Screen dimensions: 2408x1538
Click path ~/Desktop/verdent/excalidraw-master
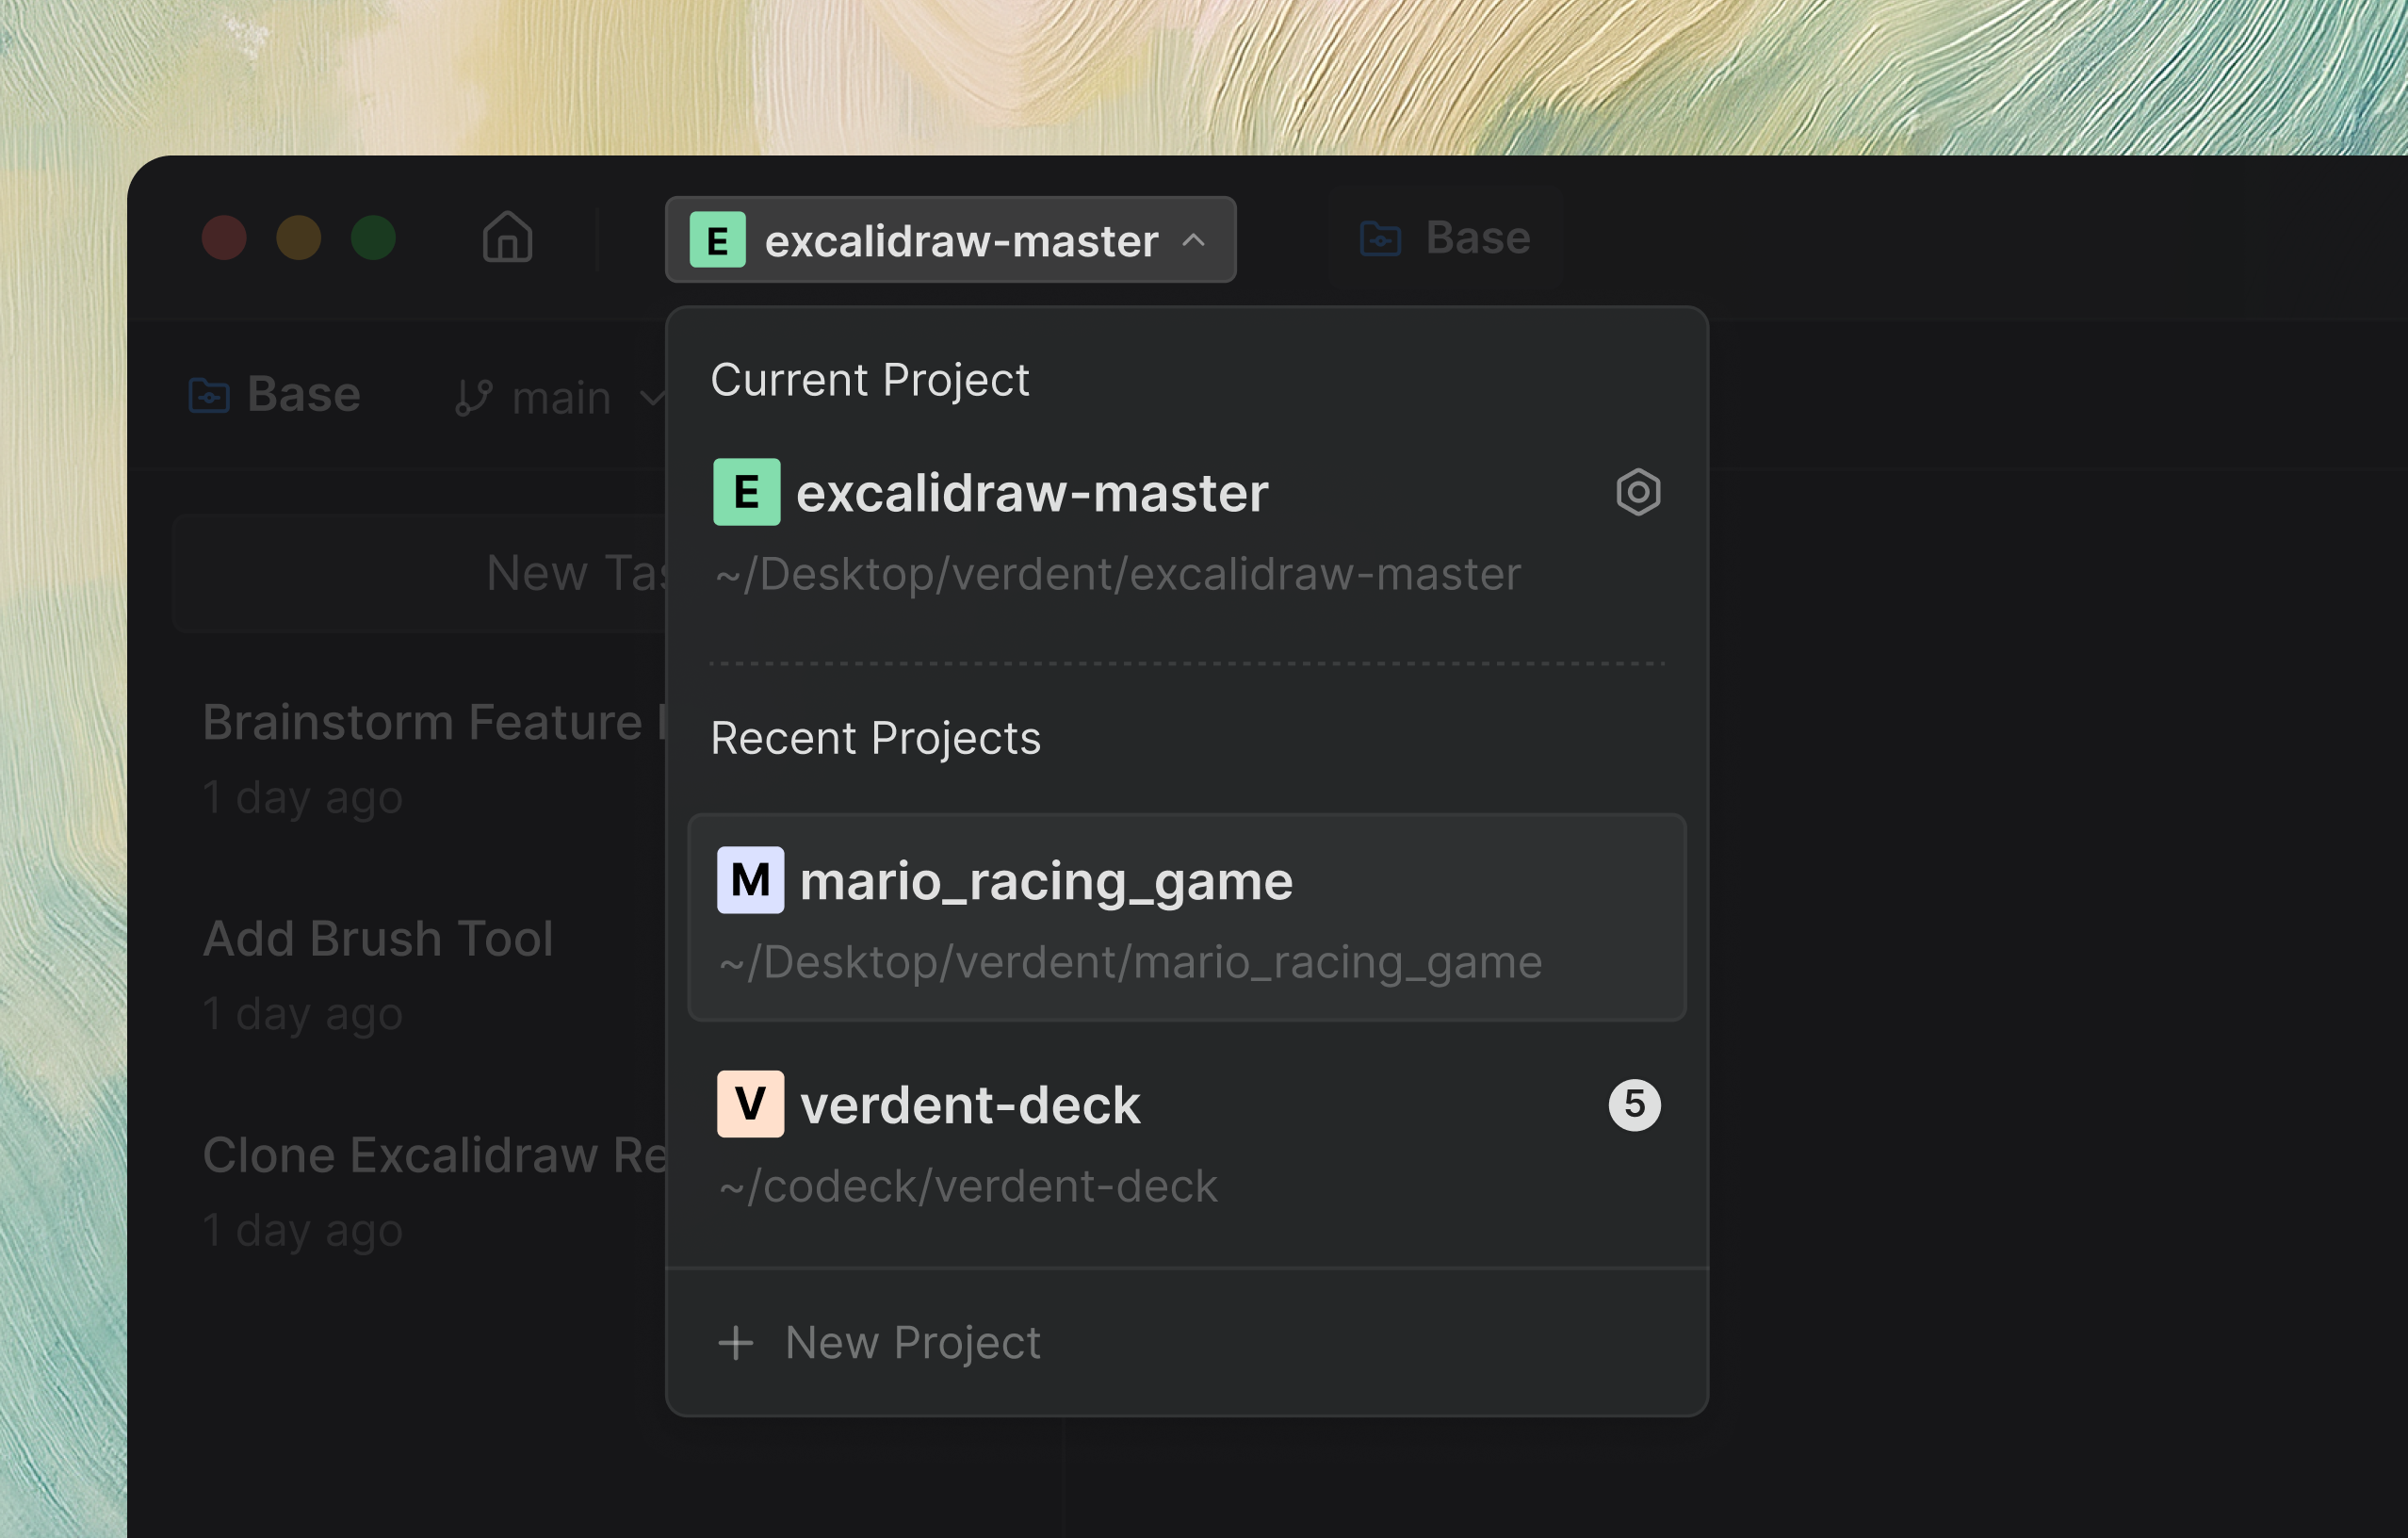[1118, 575]
